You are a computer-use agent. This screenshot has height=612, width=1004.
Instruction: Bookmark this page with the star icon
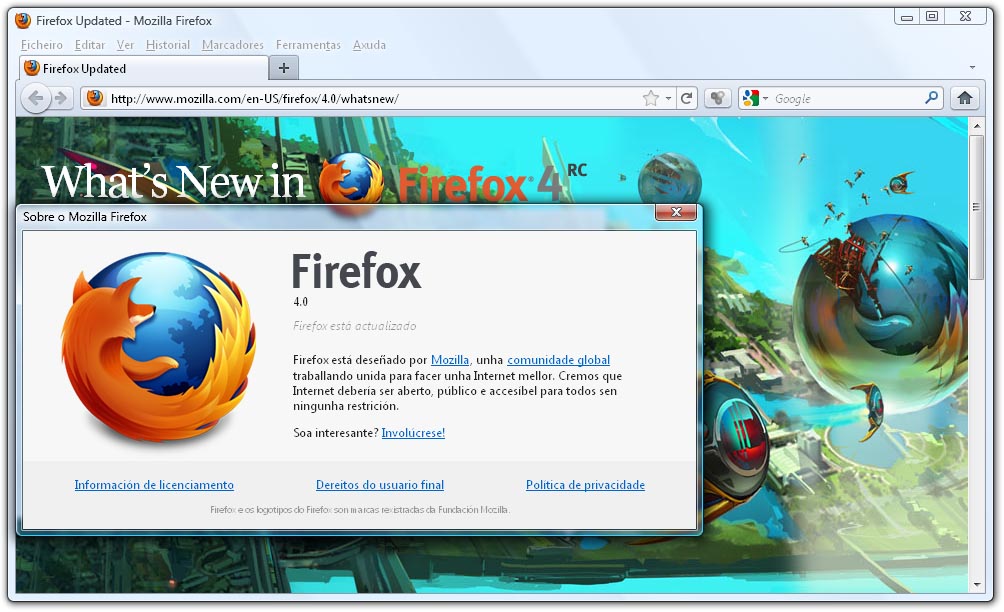click(x=651, y=98)
